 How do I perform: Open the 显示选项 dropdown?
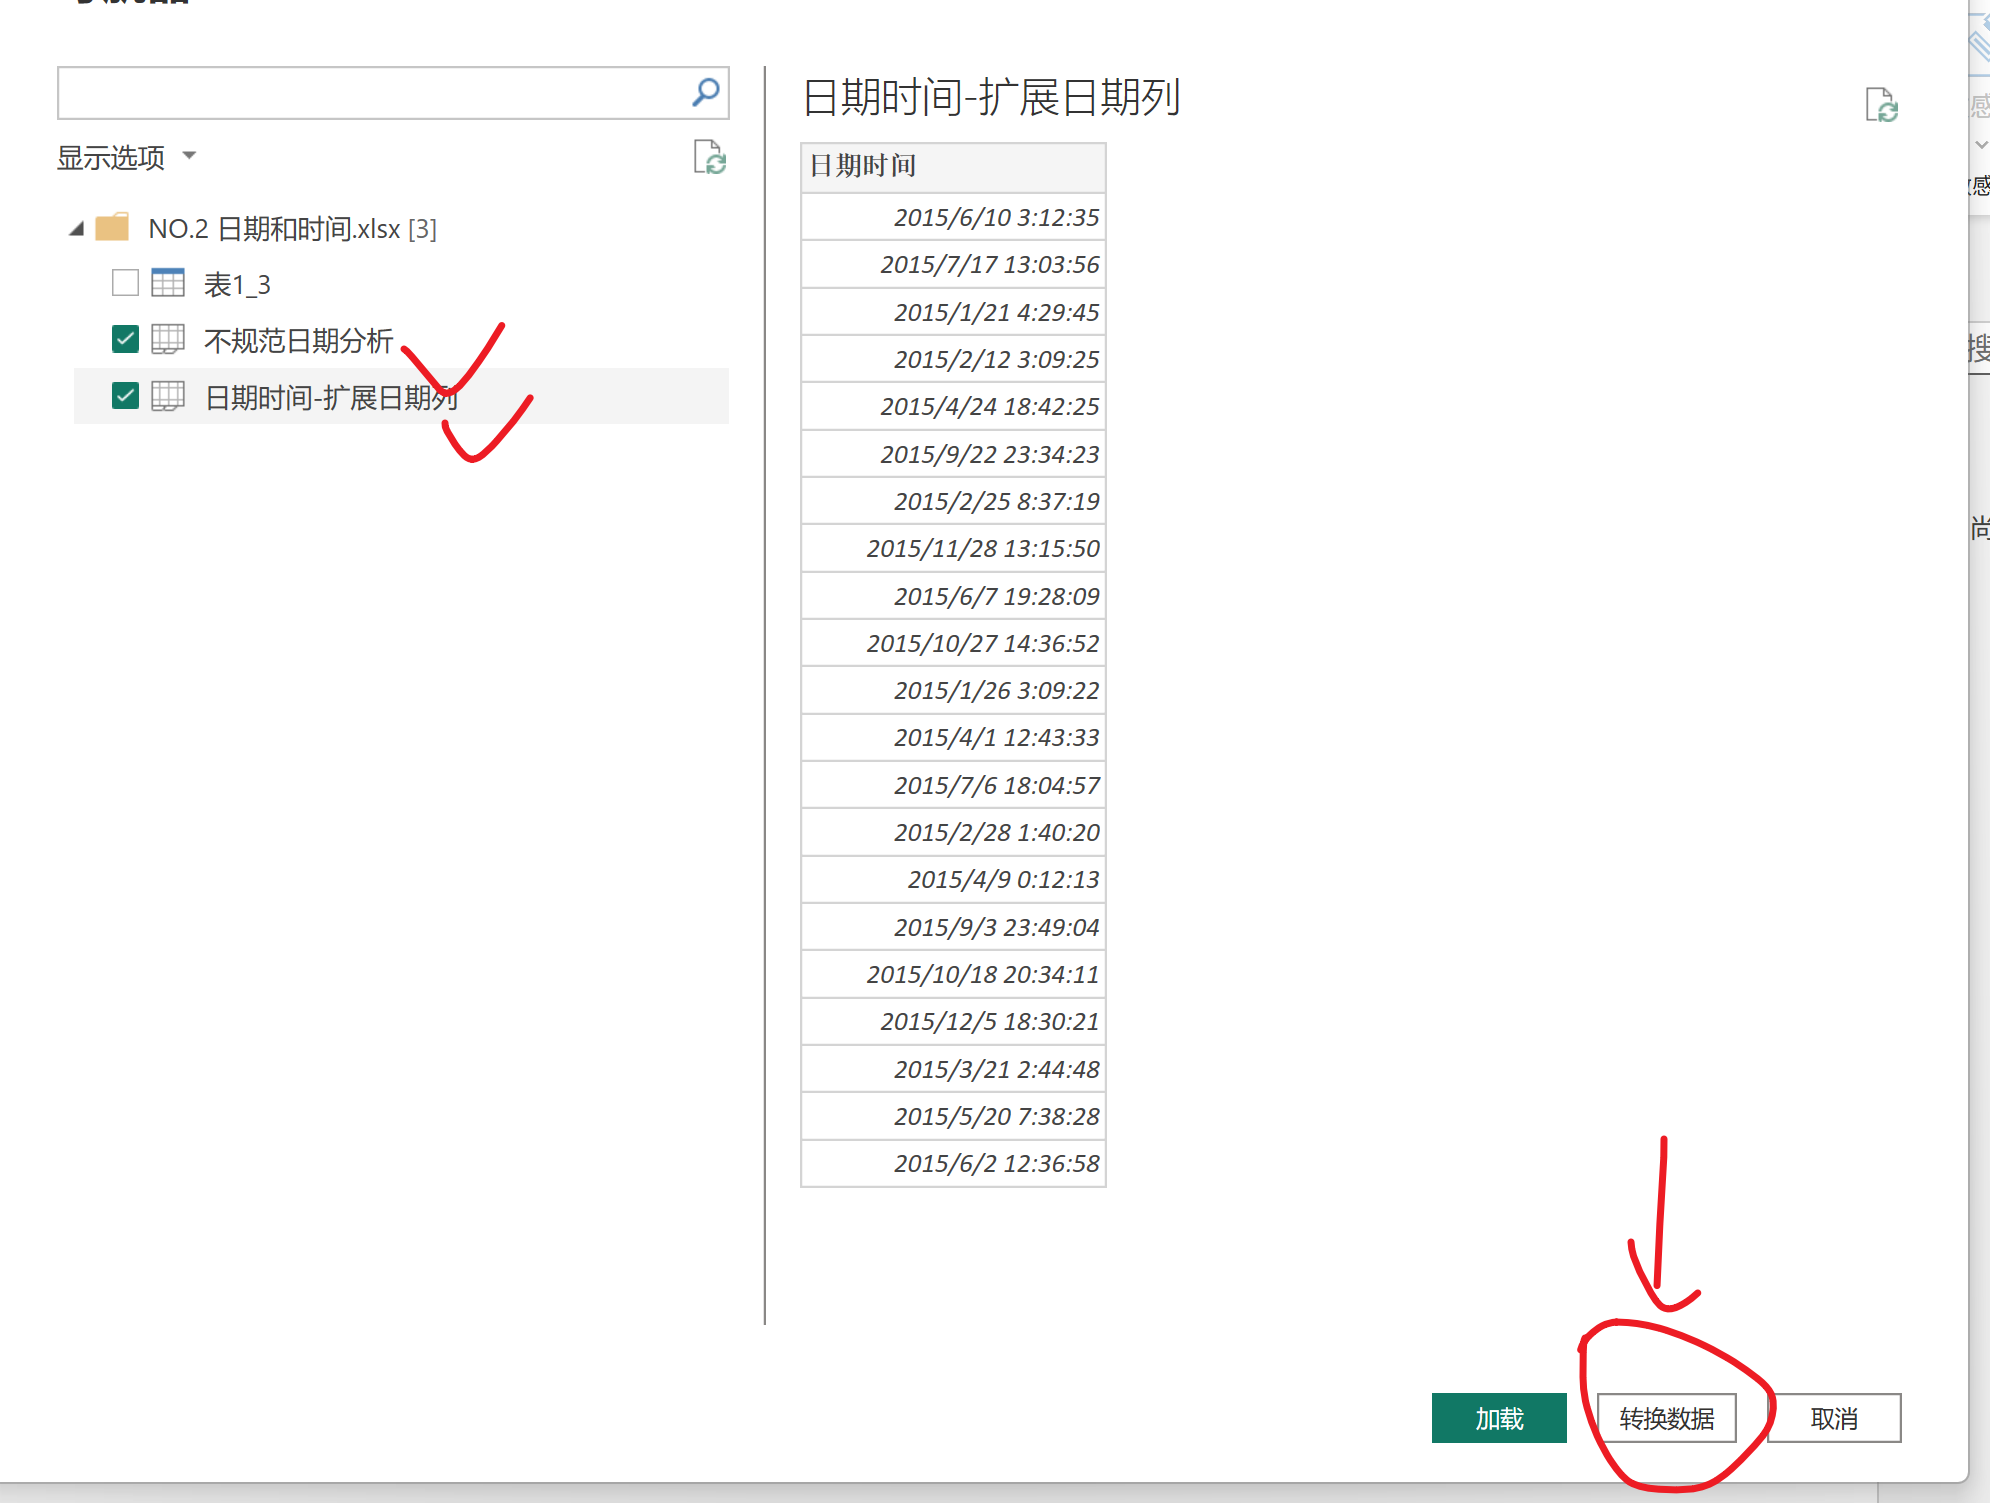(126, 157)
